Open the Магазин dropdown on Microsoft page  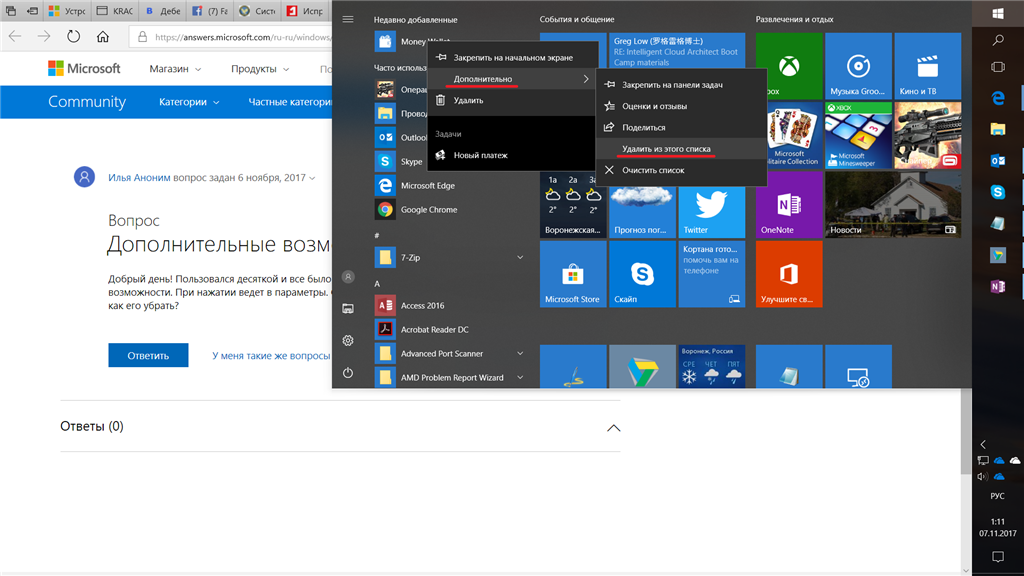click(175, 69)
